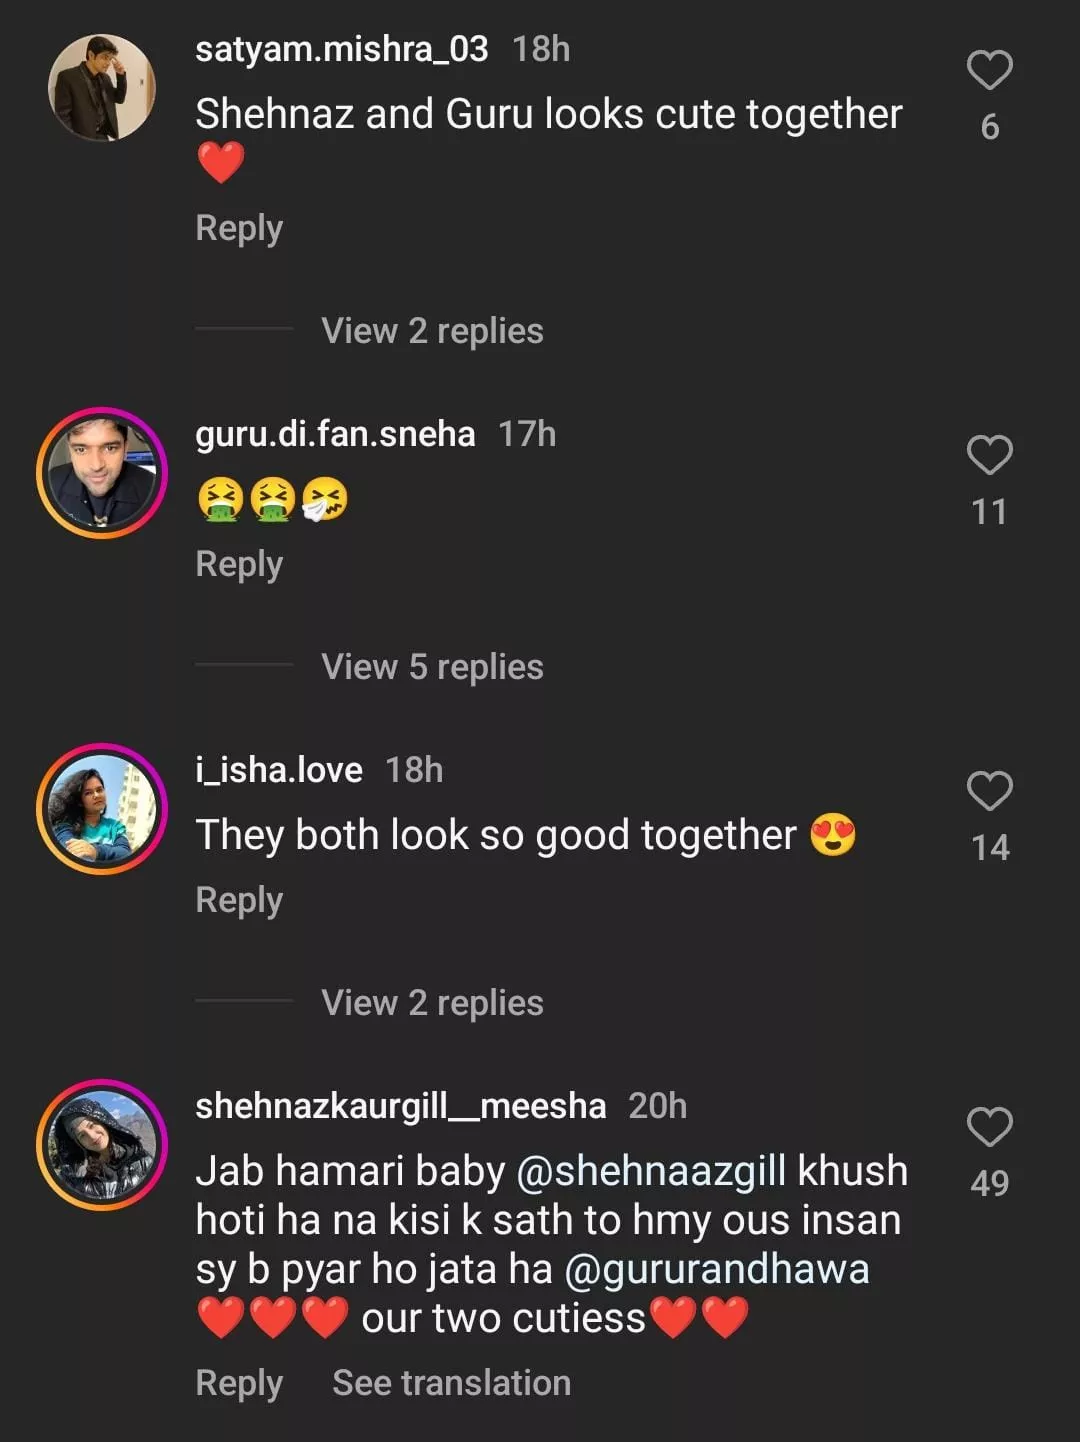Reply to satyam.mishra_03's comment
This screenshot has height=1442, width=1080.
coord(239,228)
